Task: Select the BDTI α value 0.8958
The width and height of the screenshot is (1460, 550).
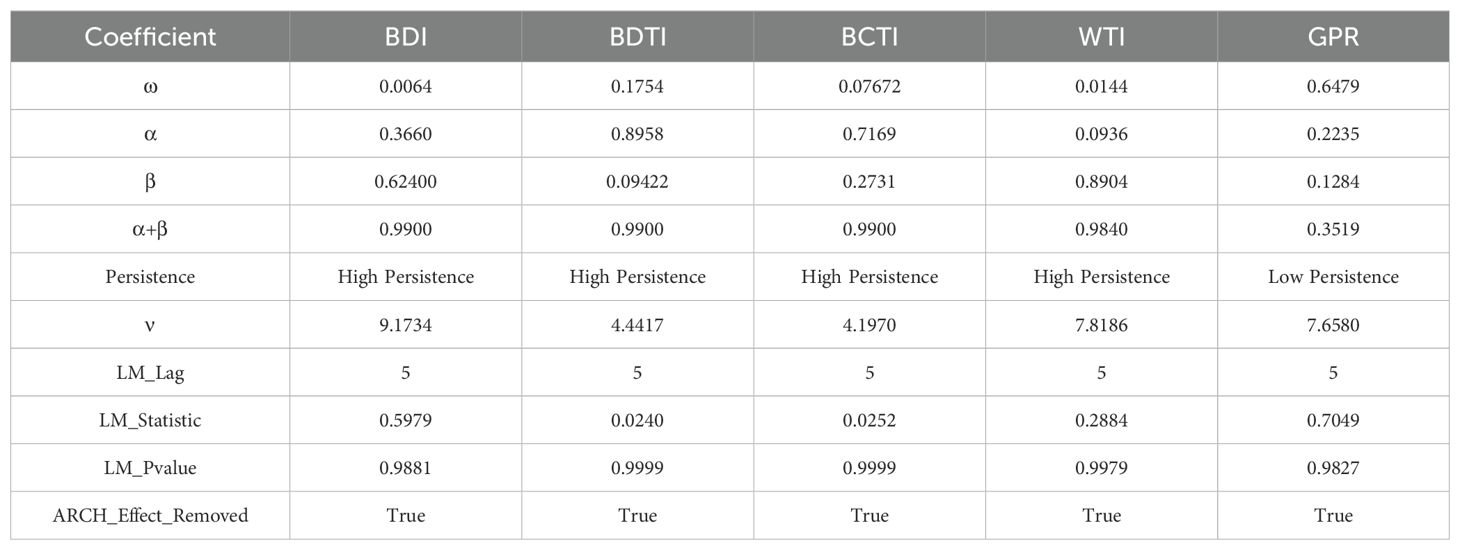Action: tap(637, 134)
